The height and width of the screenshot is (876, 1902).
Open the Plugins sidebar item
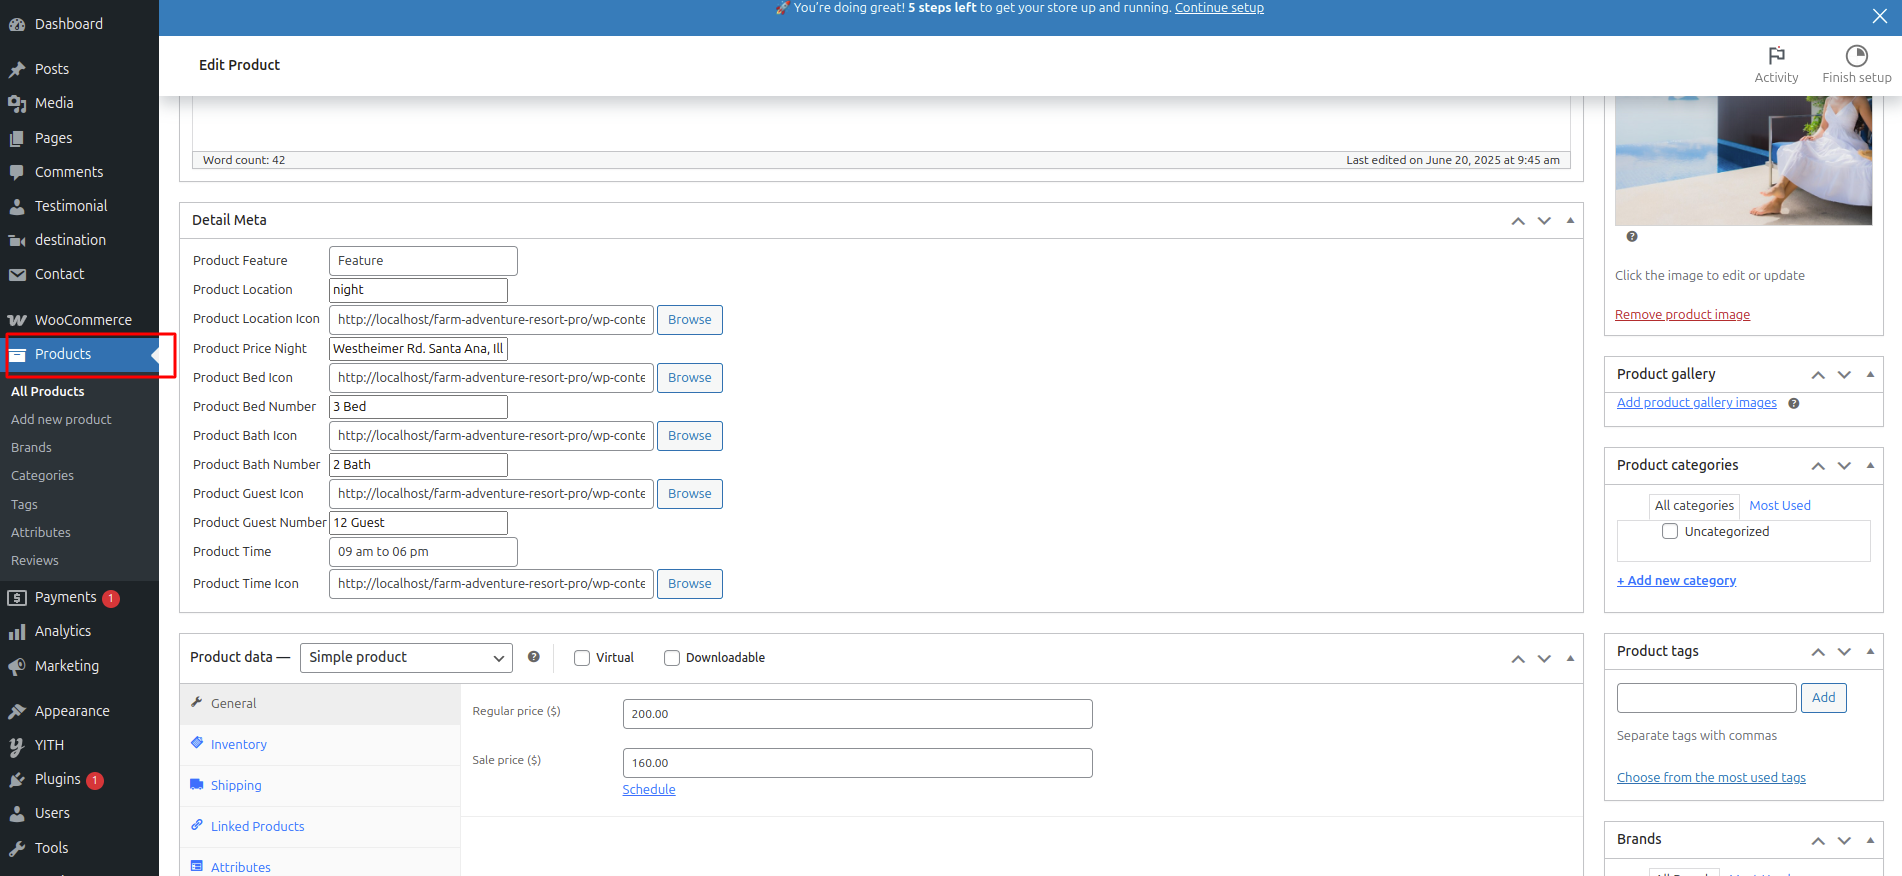coord(57,779)
